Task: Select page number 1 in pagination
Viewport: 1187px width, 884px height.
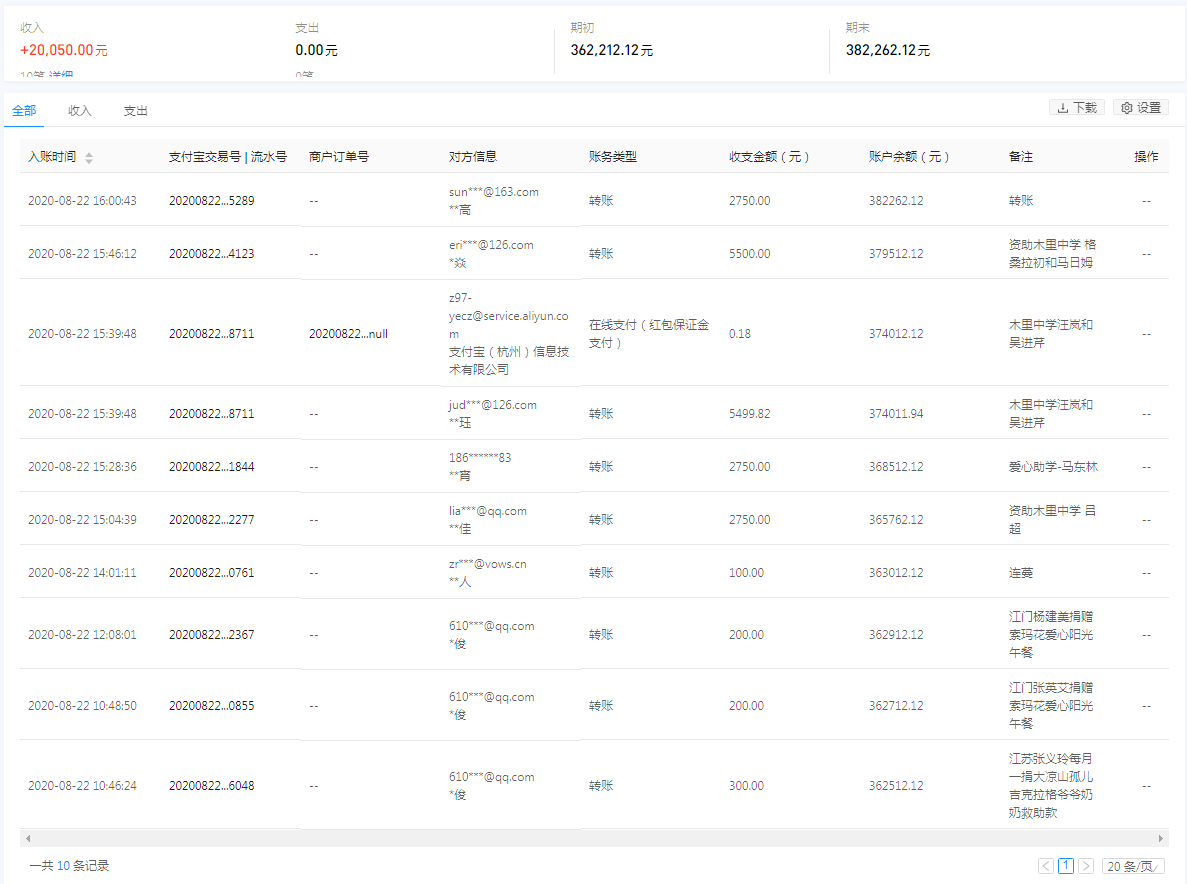Action: (1066, 866)
